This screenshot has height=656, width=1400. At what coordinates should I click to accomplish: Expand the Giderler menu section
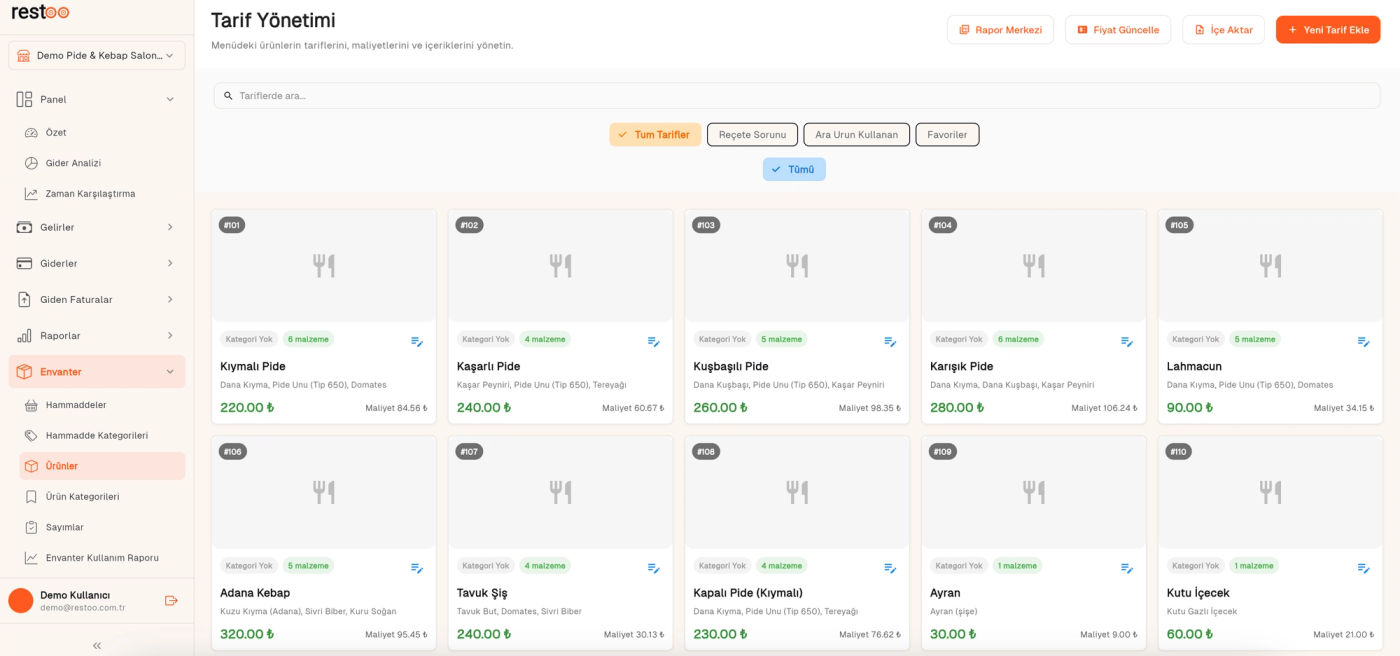[97, 263]
